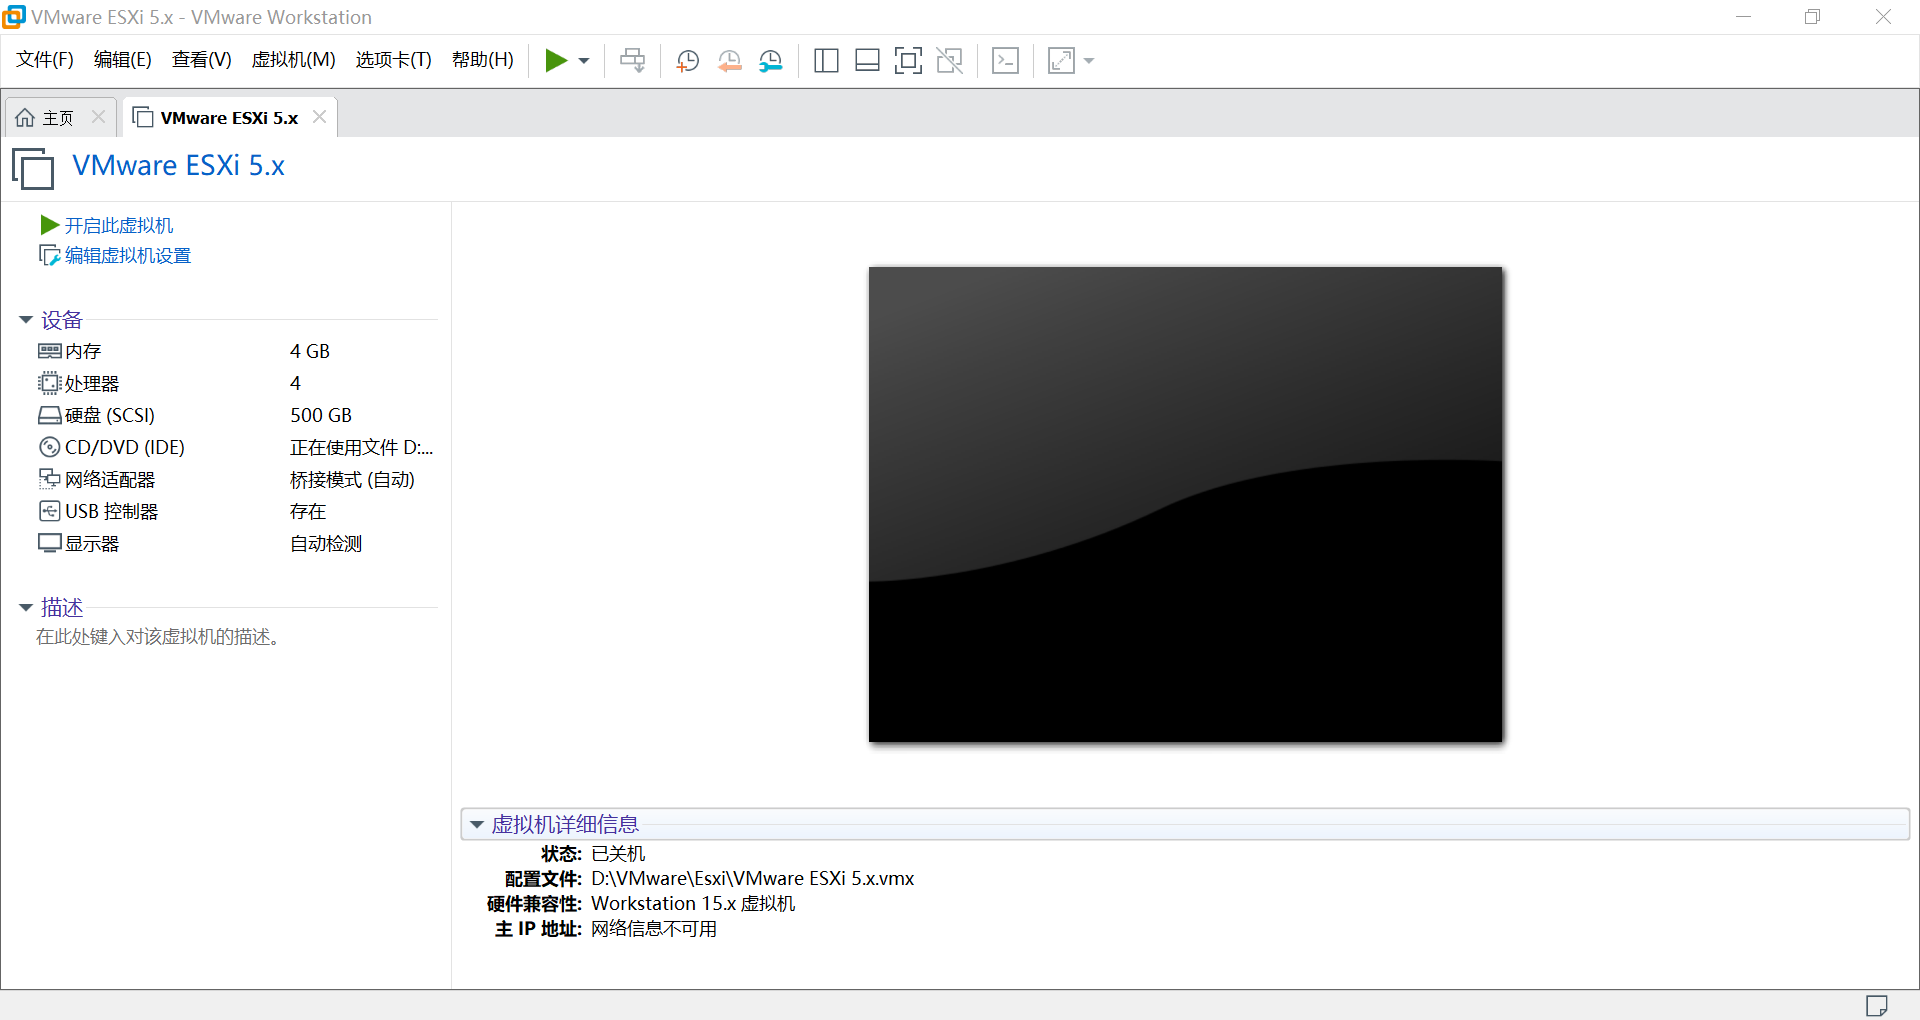Click the 4 GB memory value

[310, 351]
